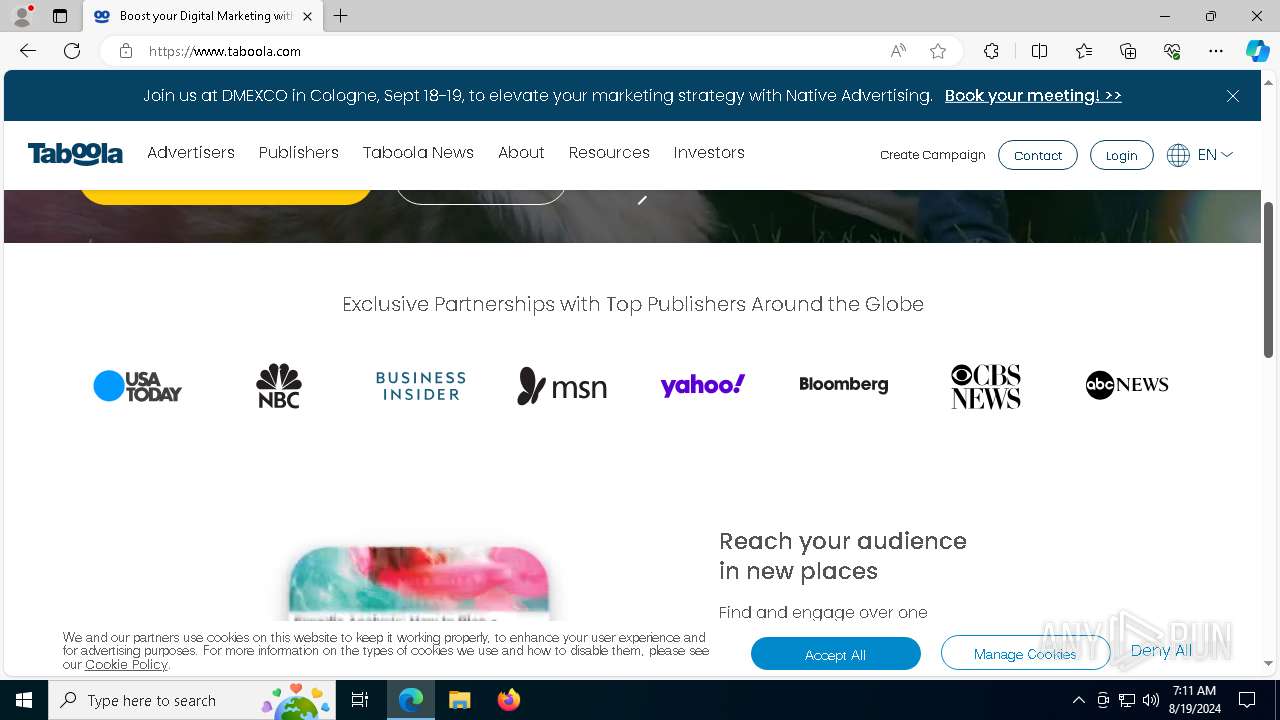Open the About menu
The image size is (1280, 720).
[x=521, y=153]
